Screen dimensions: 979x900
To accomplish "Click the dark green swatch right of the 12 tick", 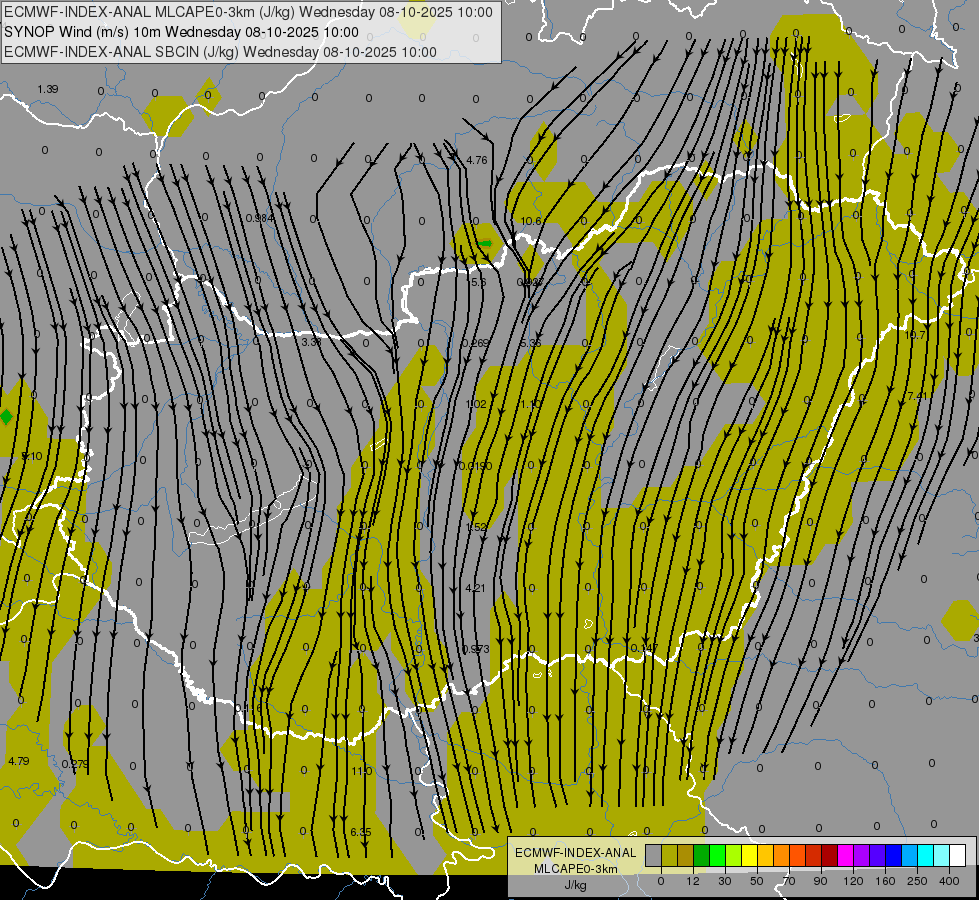I will coord(702,856).
